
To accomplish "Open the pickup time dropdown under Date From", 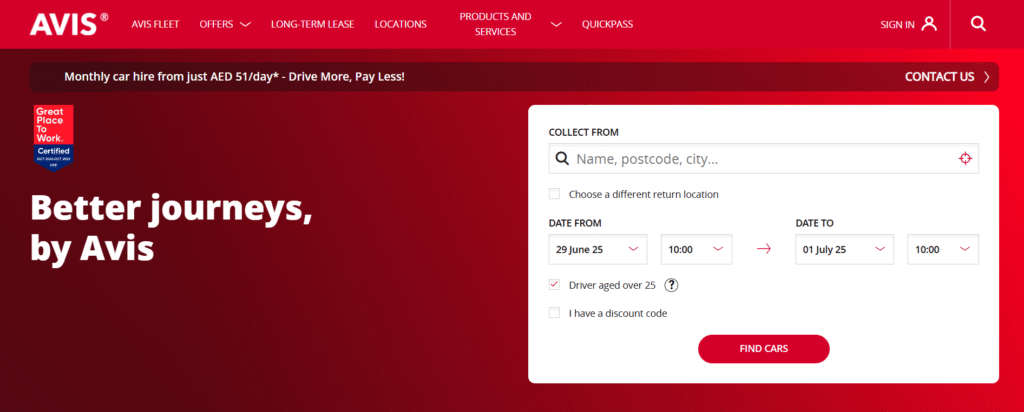I will pyautogui.click(x=696, y=249).
